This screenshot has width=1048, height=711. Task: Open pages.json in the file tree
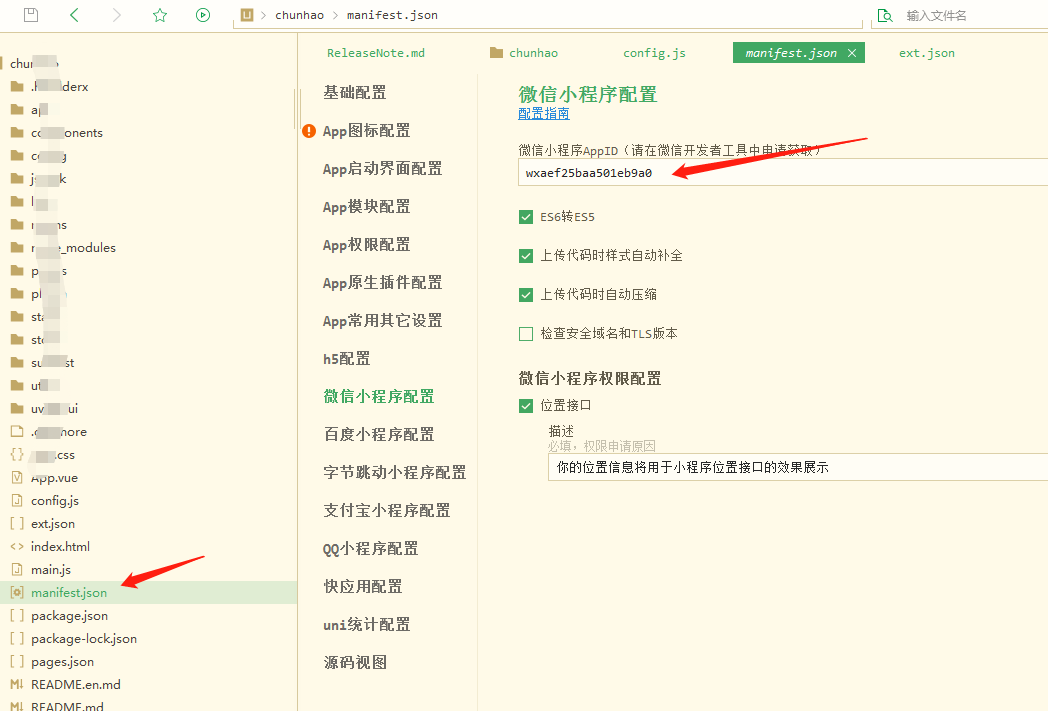tap(62, 662)
